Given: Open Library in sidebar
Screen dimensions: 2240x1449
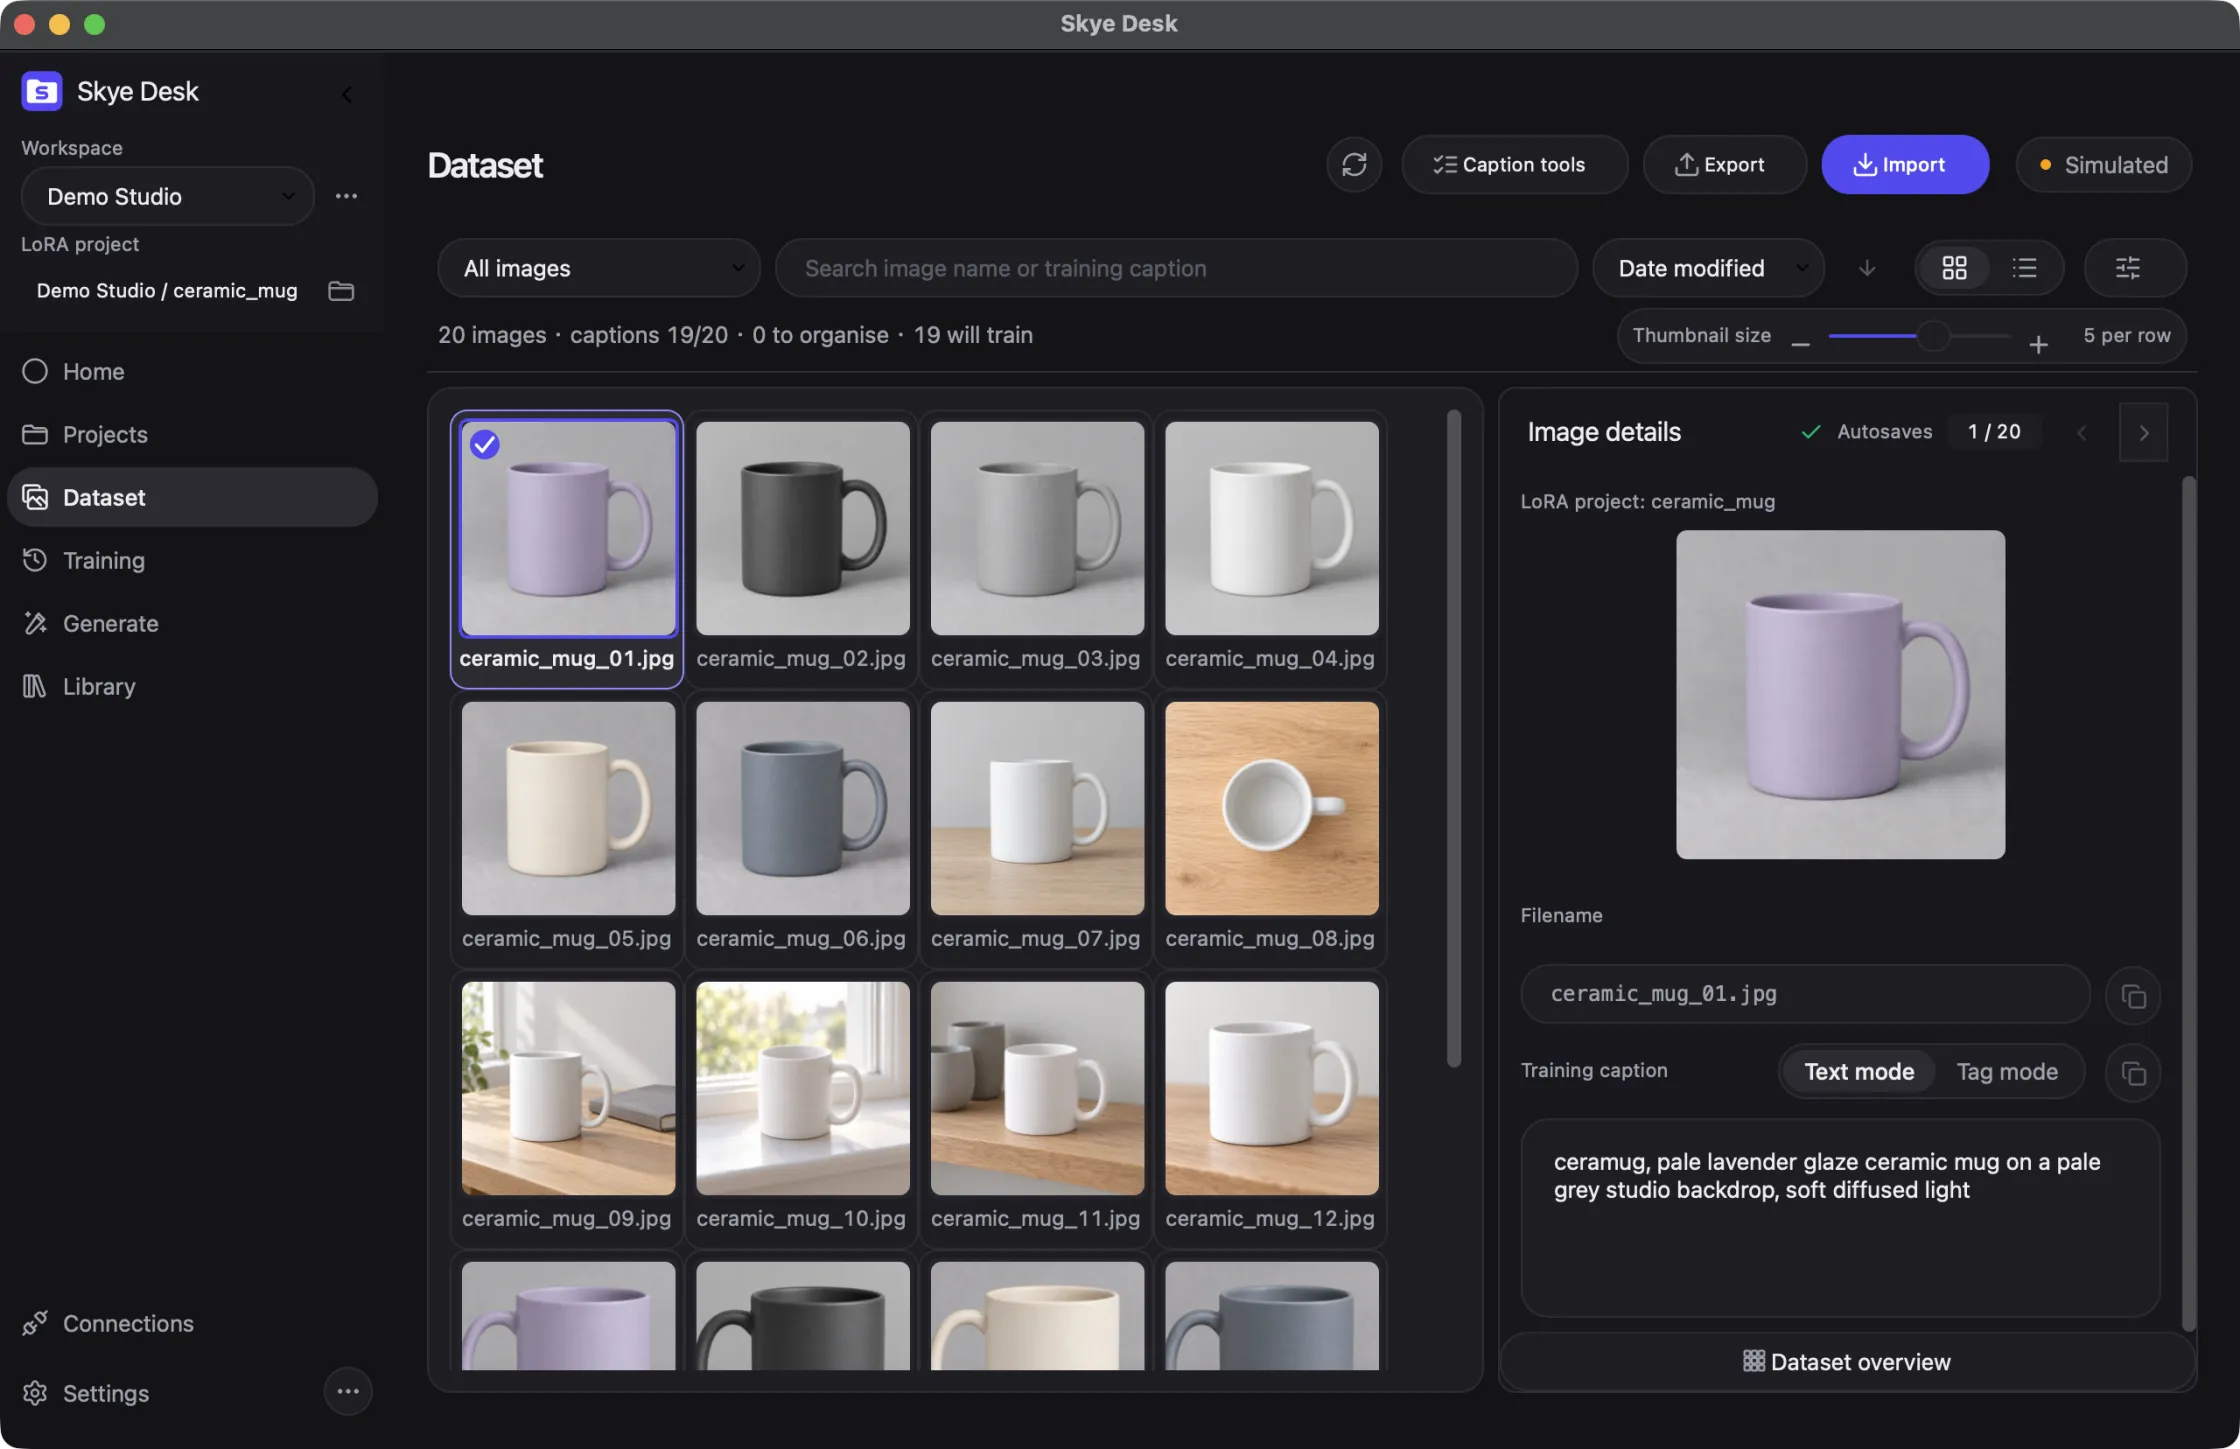Looking at the screenshot, I should click(x=192, y=686).
